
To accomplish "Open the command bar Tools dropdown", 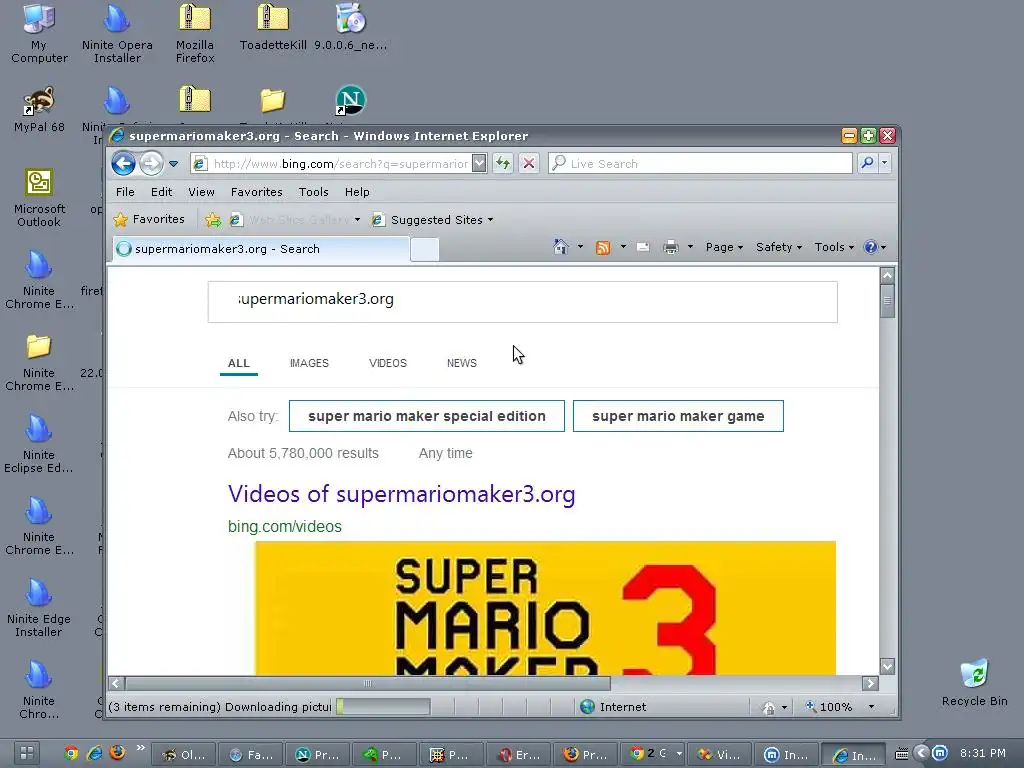I will pos(834,247).
